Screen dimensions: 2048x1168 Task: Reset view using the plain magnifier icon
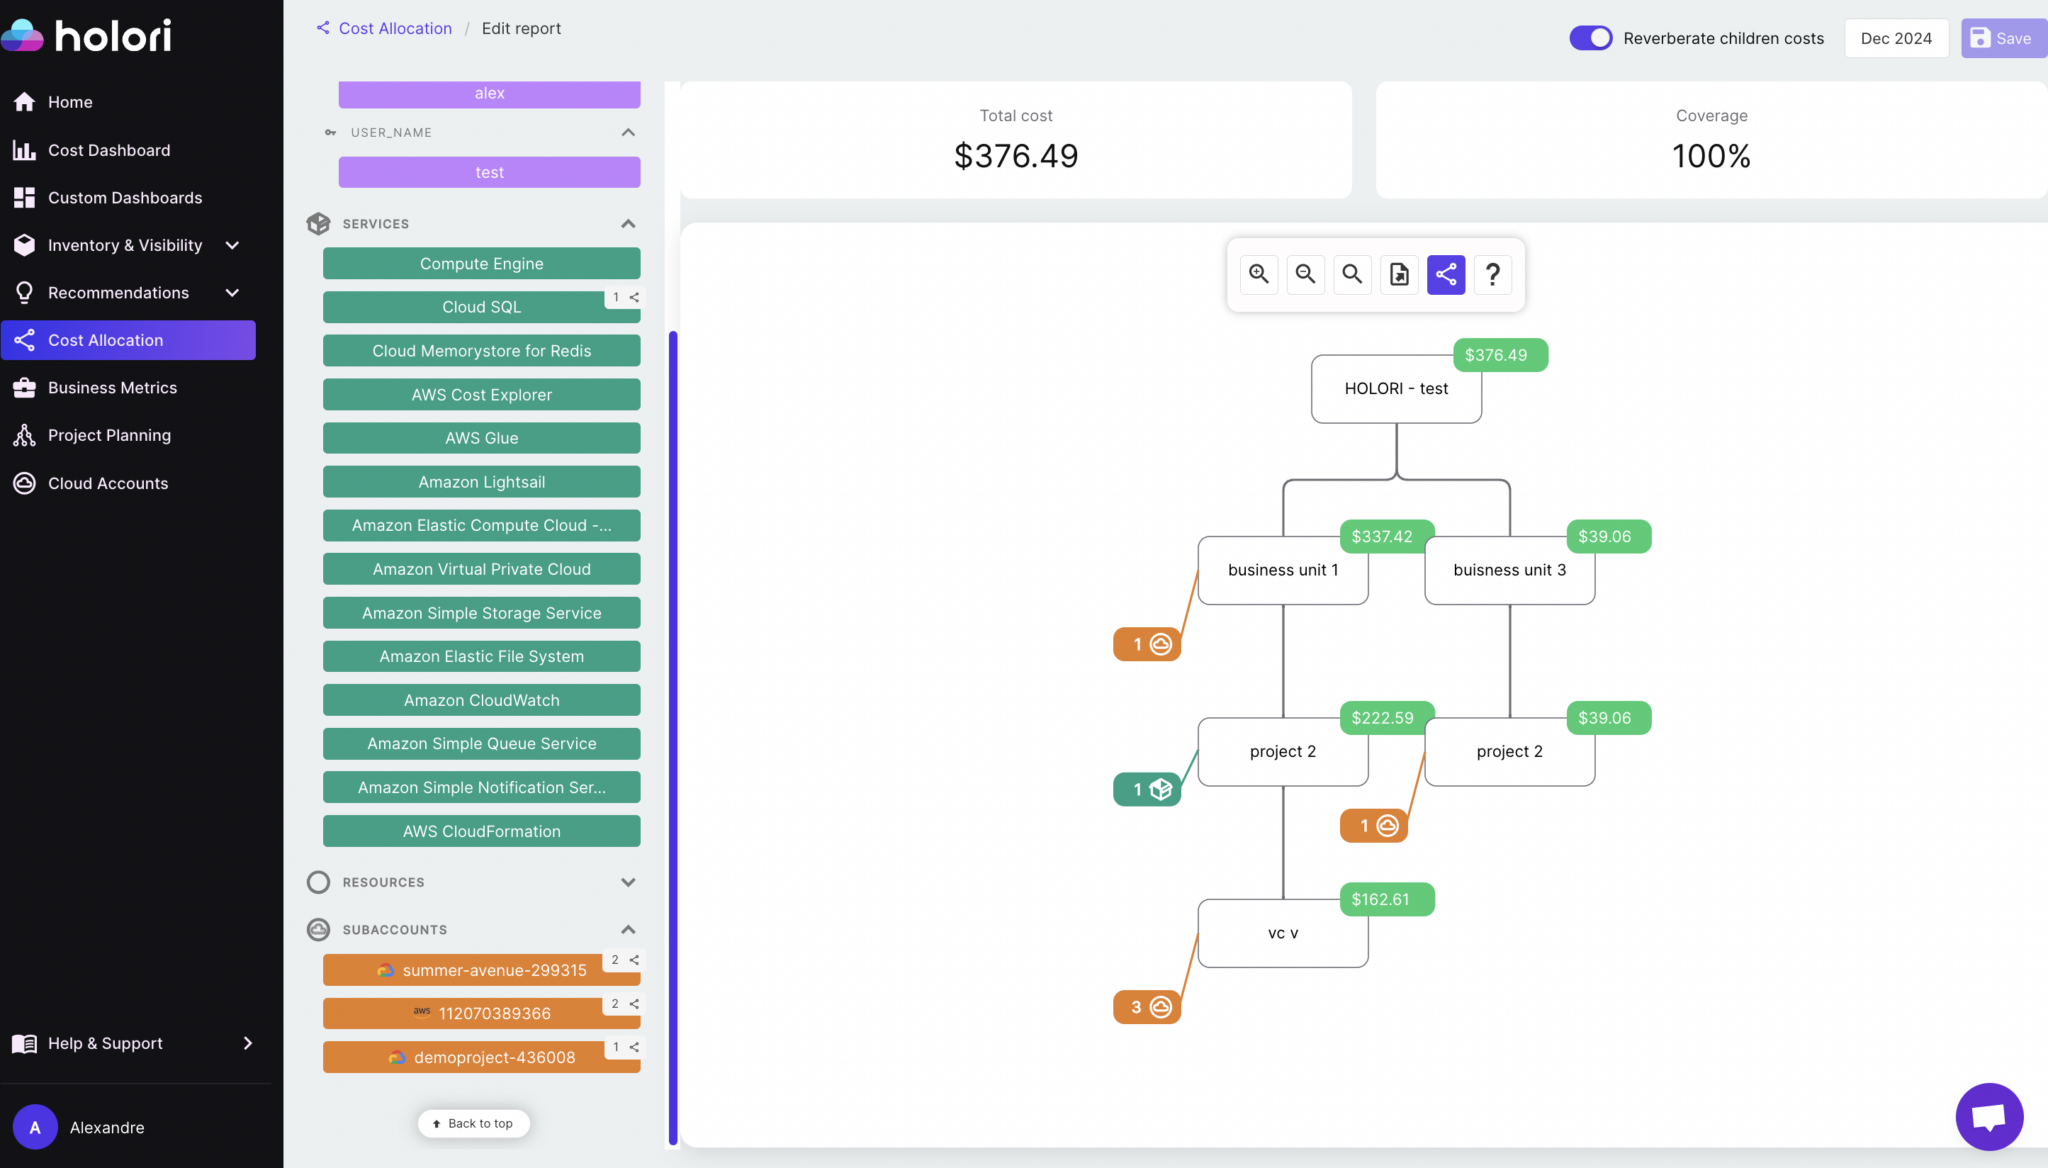[x=1352, y=274]
